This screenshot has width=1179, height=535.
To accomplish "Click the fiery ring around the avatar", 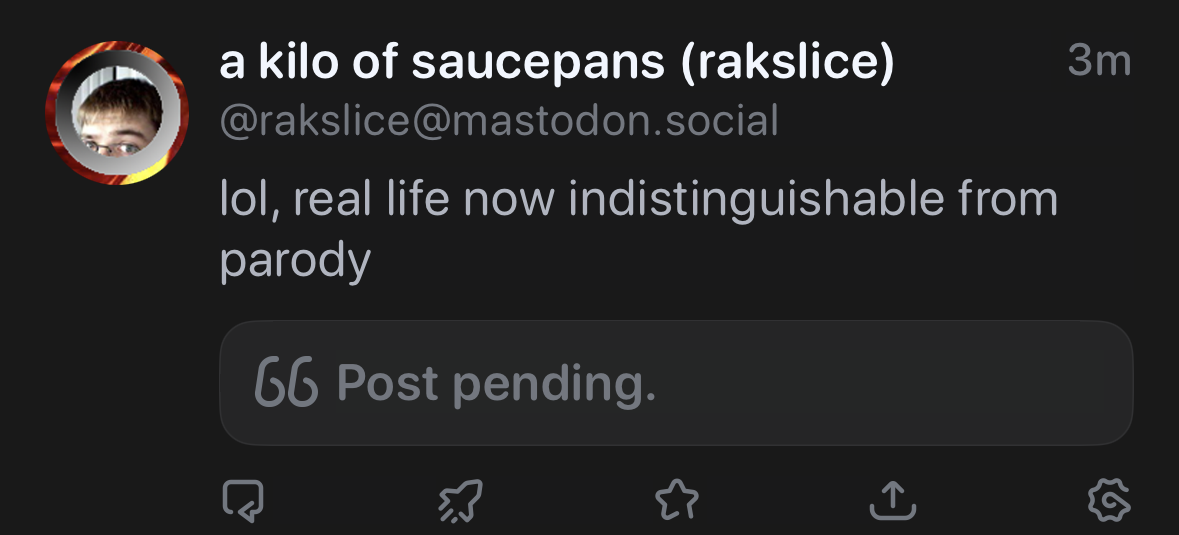I will (x=59, y=95).
